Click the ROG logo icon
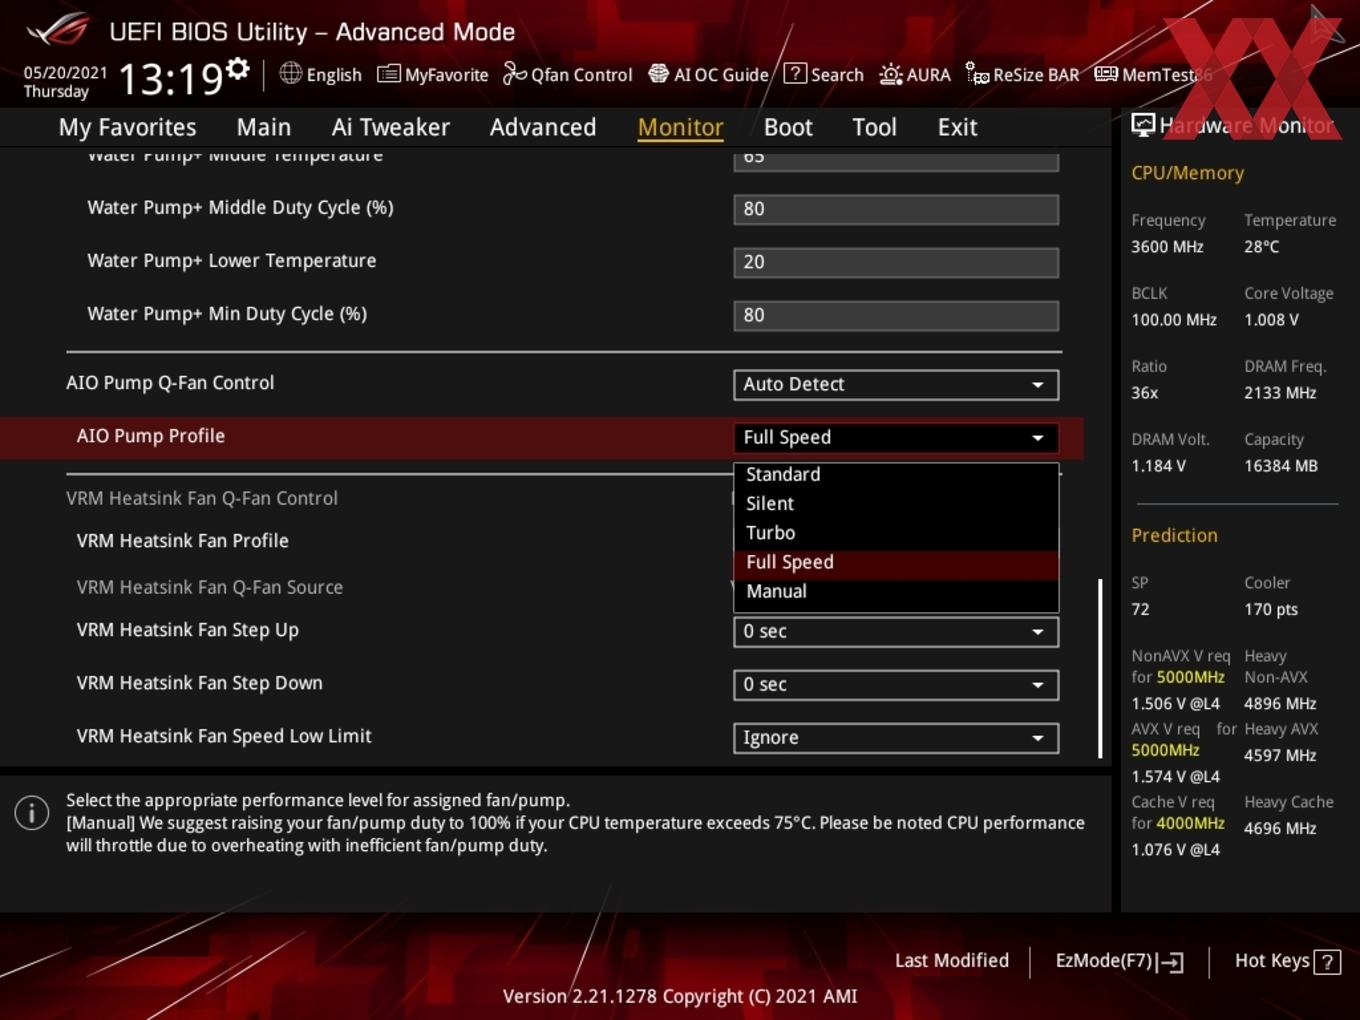Screen dimensions: 1360x1020 pos(58,30)
